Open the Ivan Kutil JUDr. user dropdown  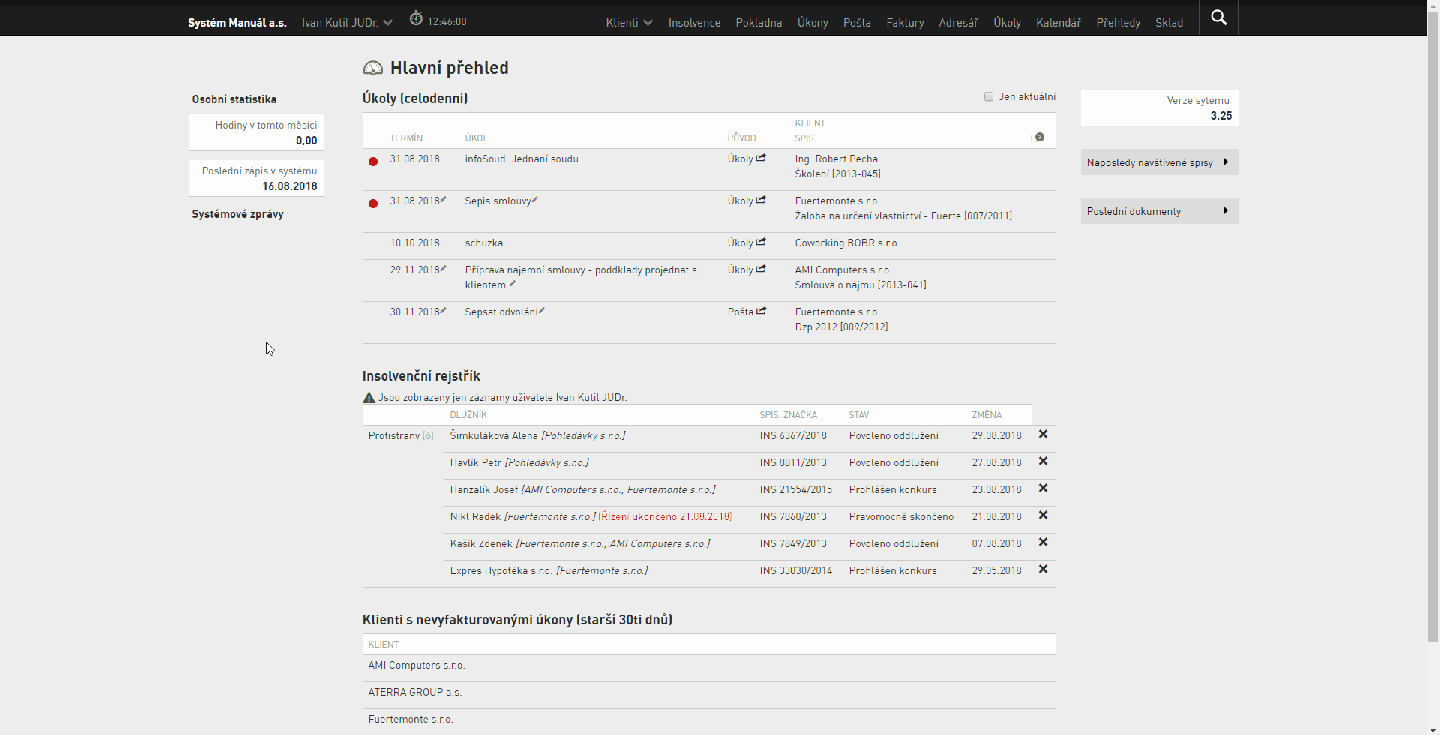pyautogui.click(x=347, y=22)
